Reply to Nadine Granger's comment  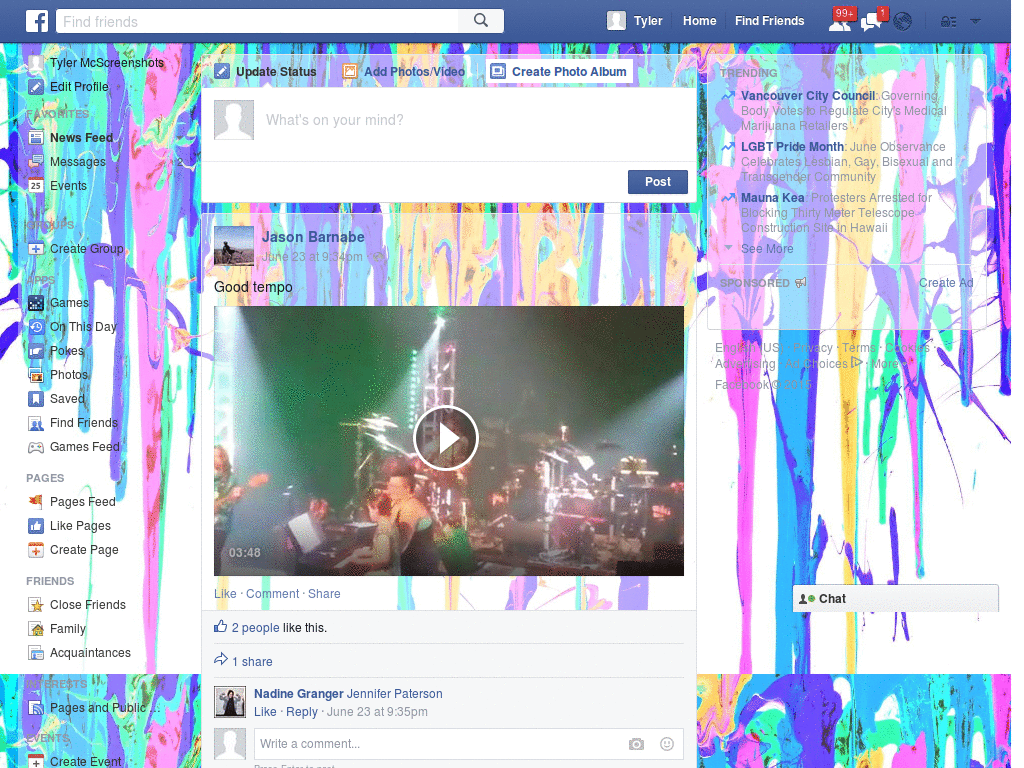[302, 712]
